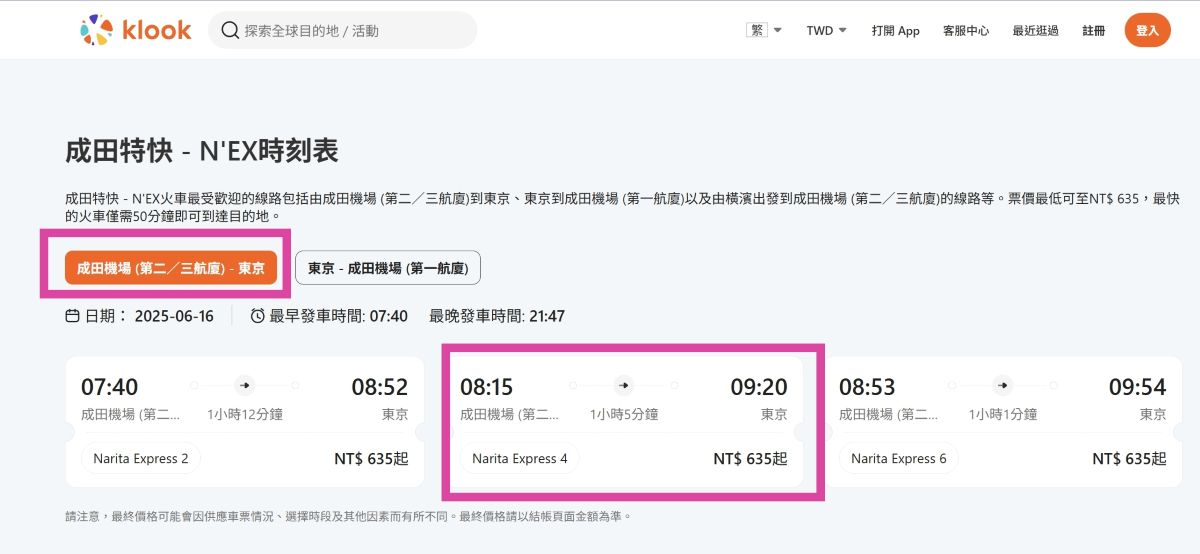Select the 成田機場 (第二／三航廈) - 東京 route tab
1200x554 pixels.
click(171, 268)
